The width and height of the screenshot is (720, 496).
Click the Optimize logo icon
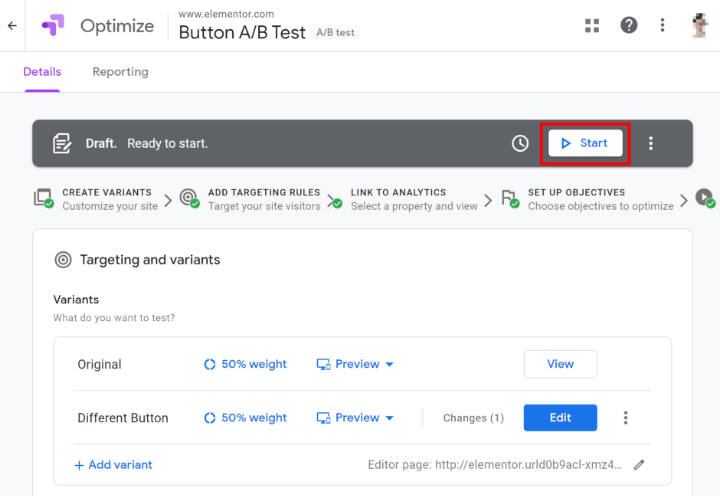53,26
